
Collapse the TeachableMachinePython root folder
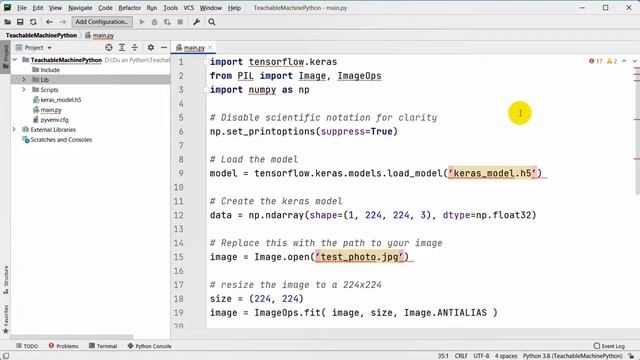15,60
